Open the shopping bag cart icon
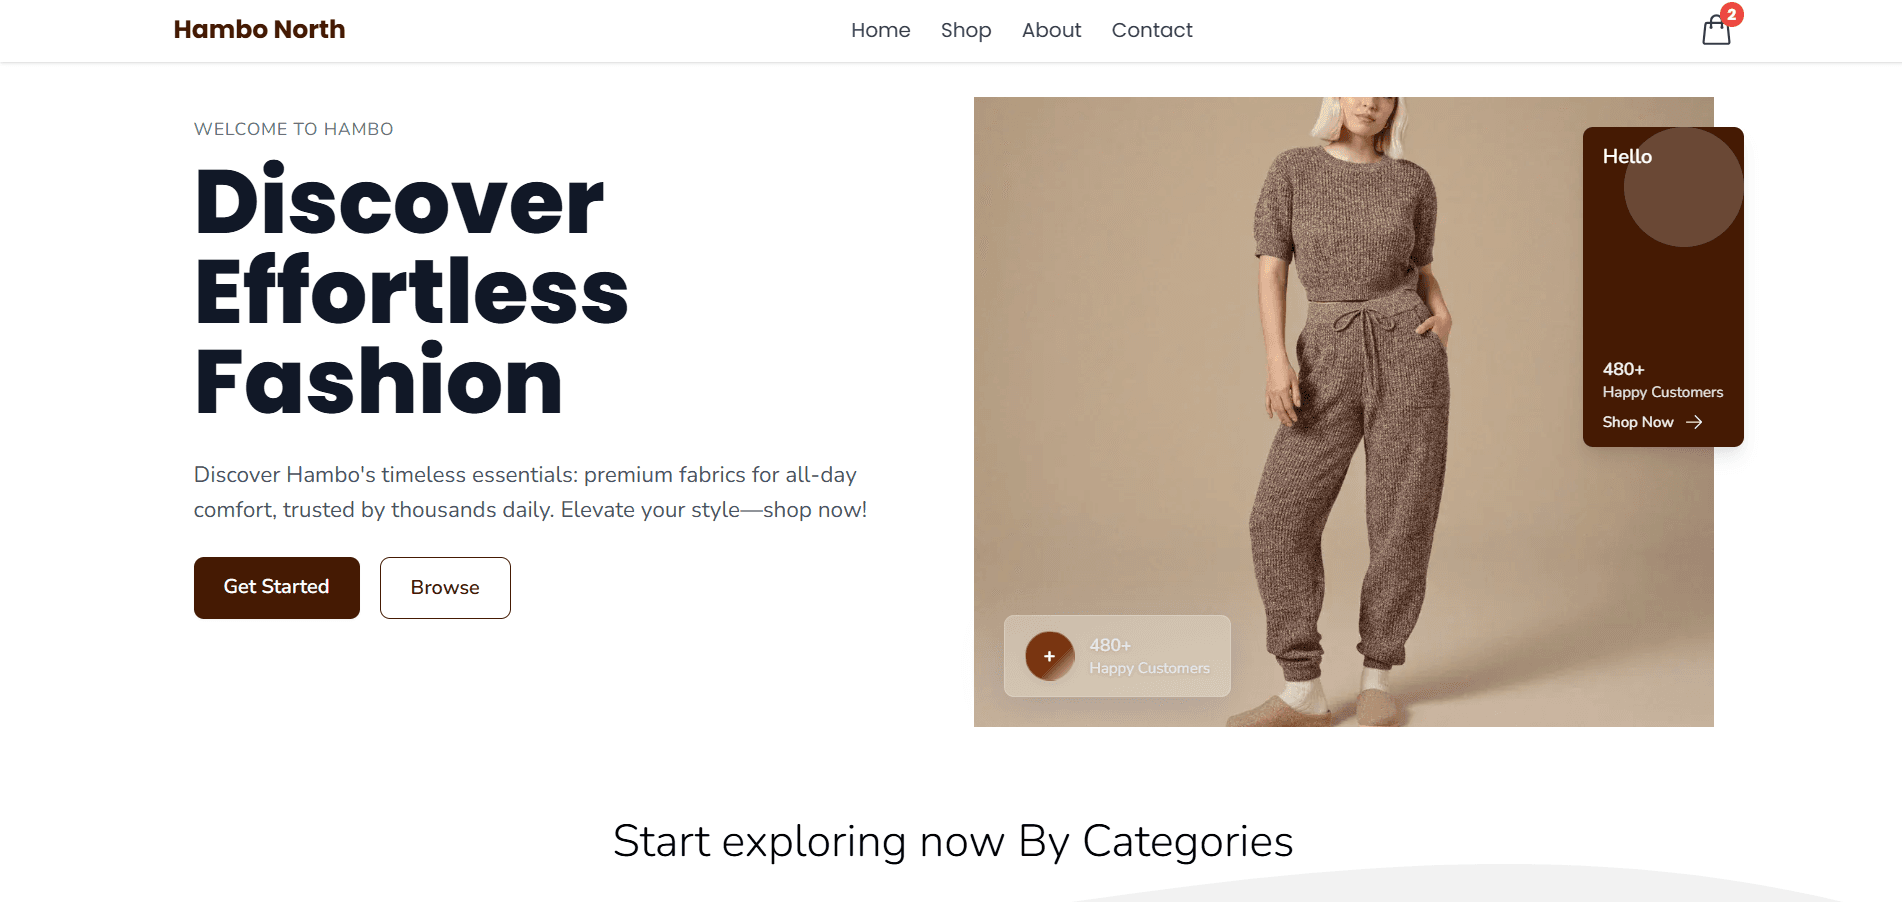This screenshot has height=902, width=1902. coord(1716,31)
